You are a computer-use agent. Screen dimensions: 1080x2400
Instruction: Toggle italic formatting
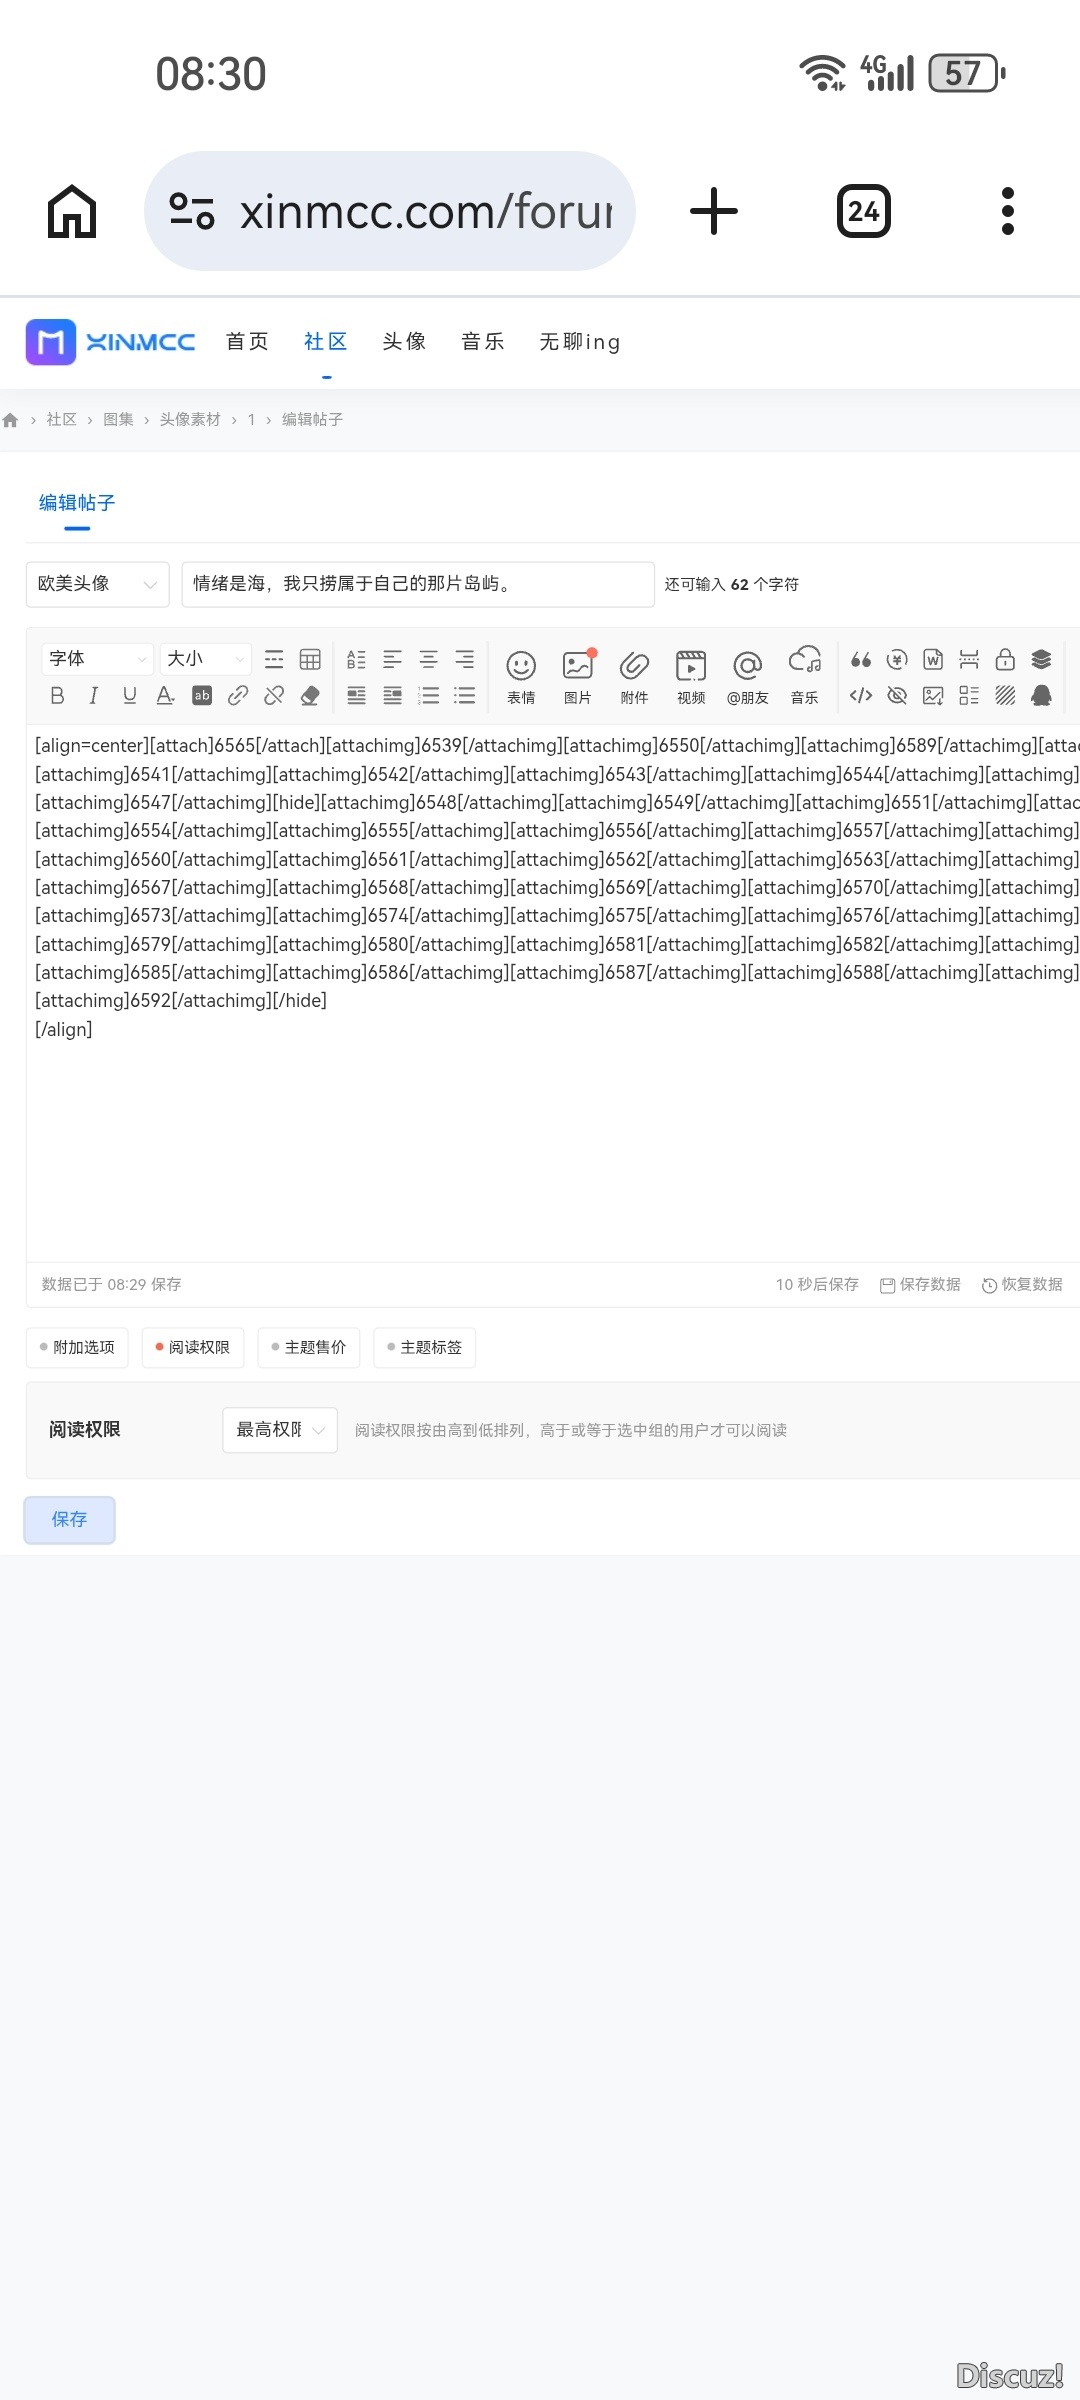(x=93, y=695)
